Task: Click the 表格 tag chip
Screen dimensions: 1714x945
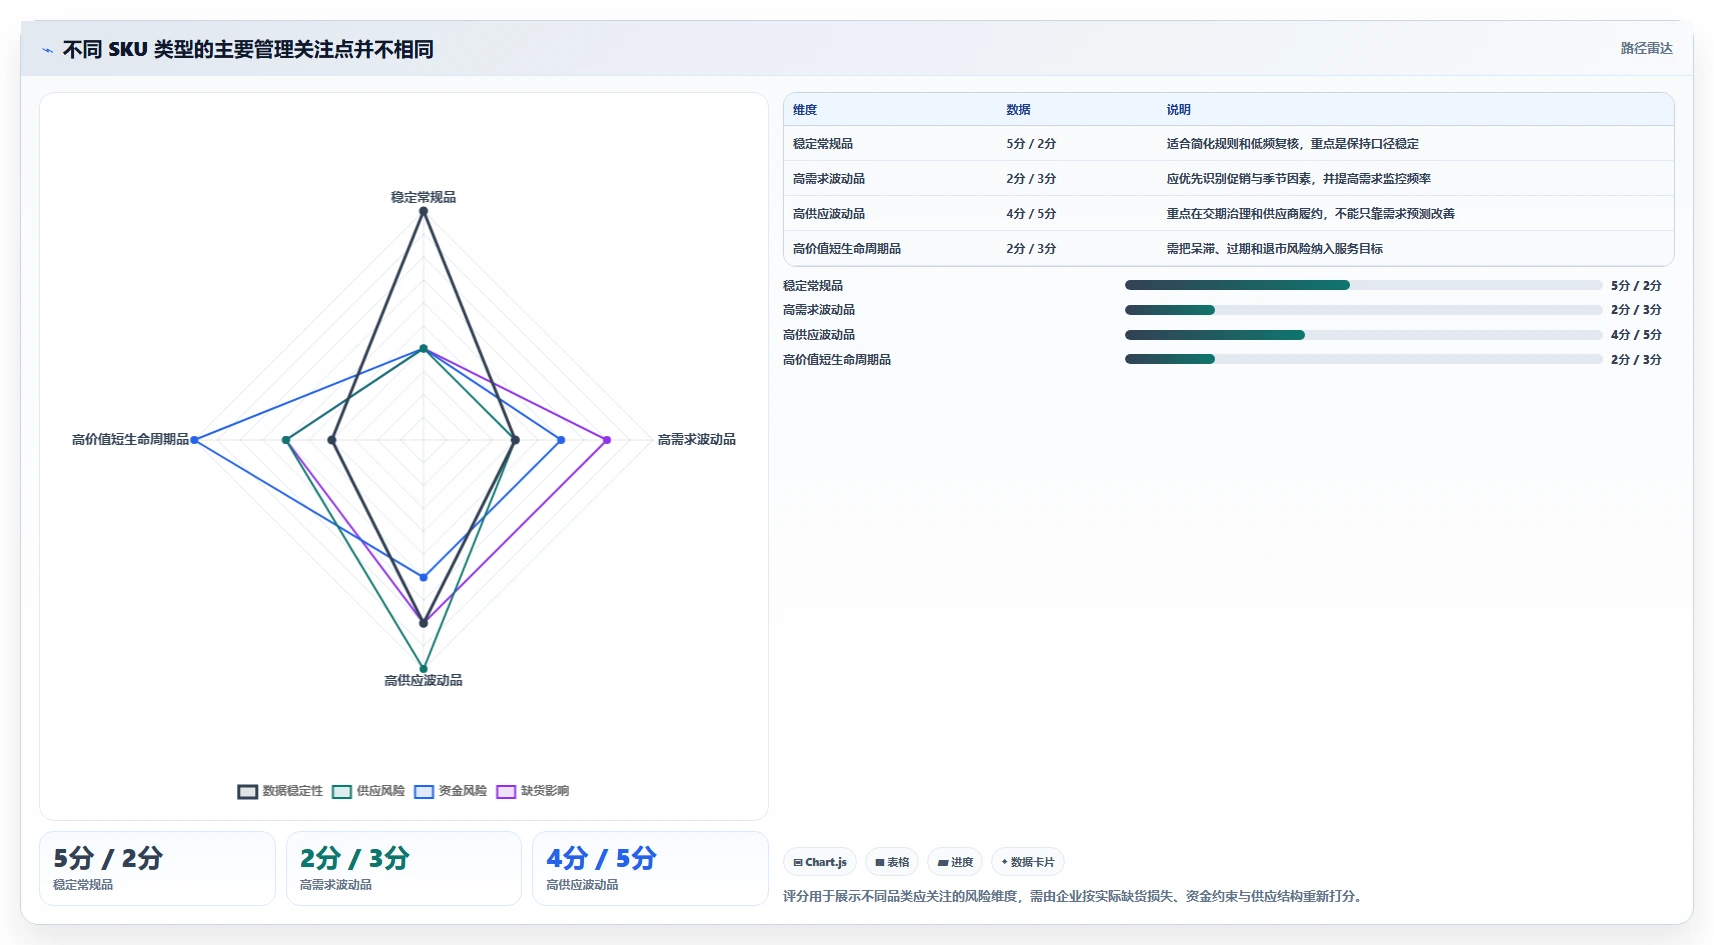Action: point(892,862)
